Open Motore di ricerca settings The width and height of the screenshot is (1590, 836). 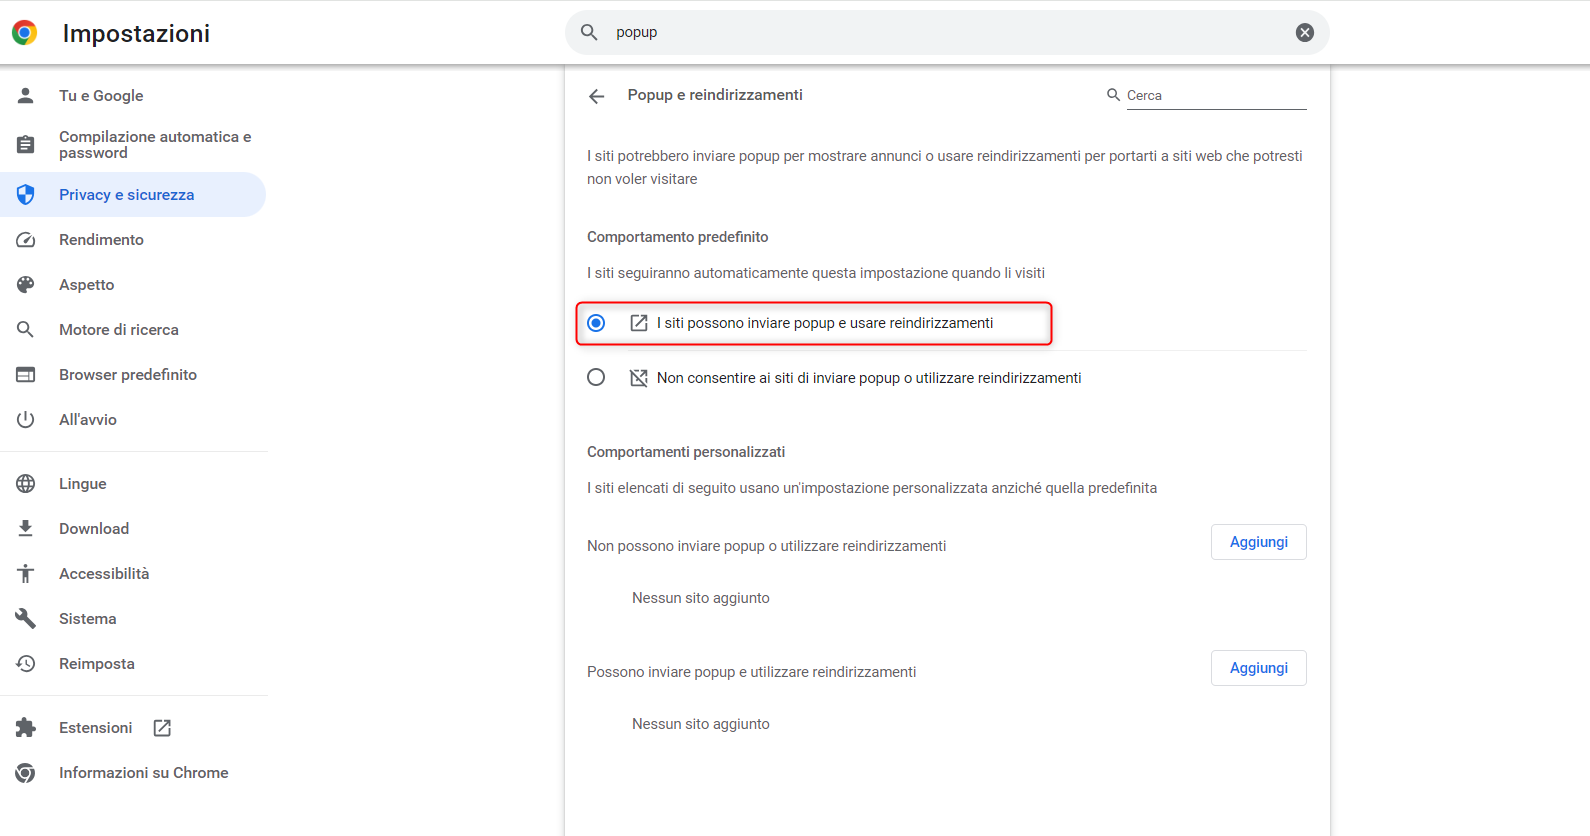pos(118,330)
